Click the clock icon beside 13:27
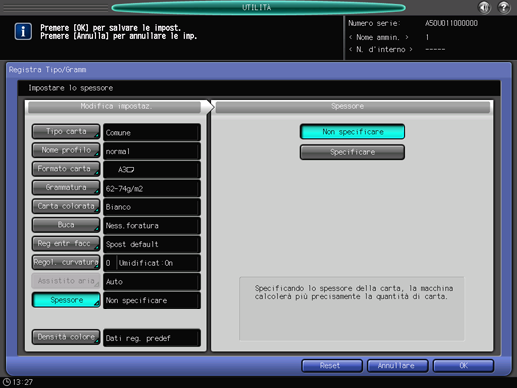Image resolution: width=517 pixels, height=388 pixels. click(6, 382)
